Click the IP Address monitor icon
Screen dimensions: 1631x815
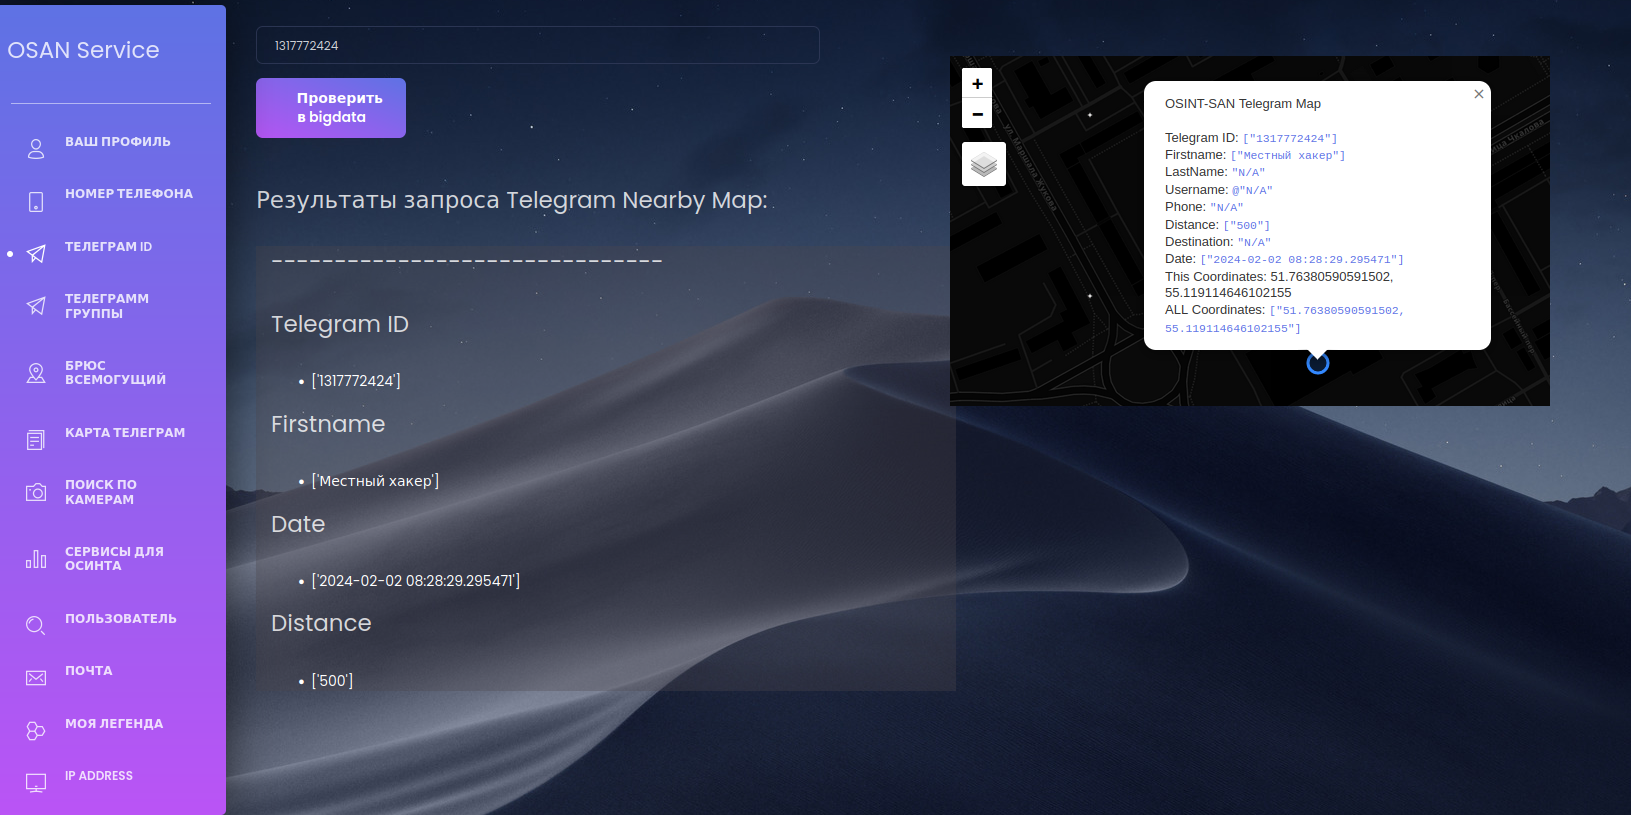click(x=36, y=783)
